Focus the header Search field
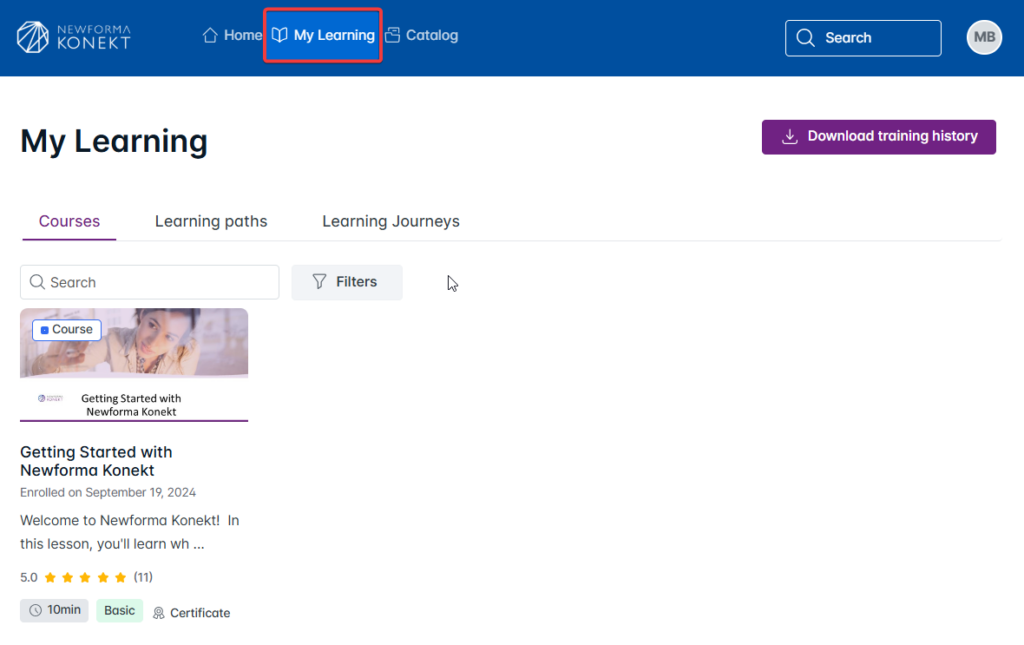 click(x=863, y=38)
